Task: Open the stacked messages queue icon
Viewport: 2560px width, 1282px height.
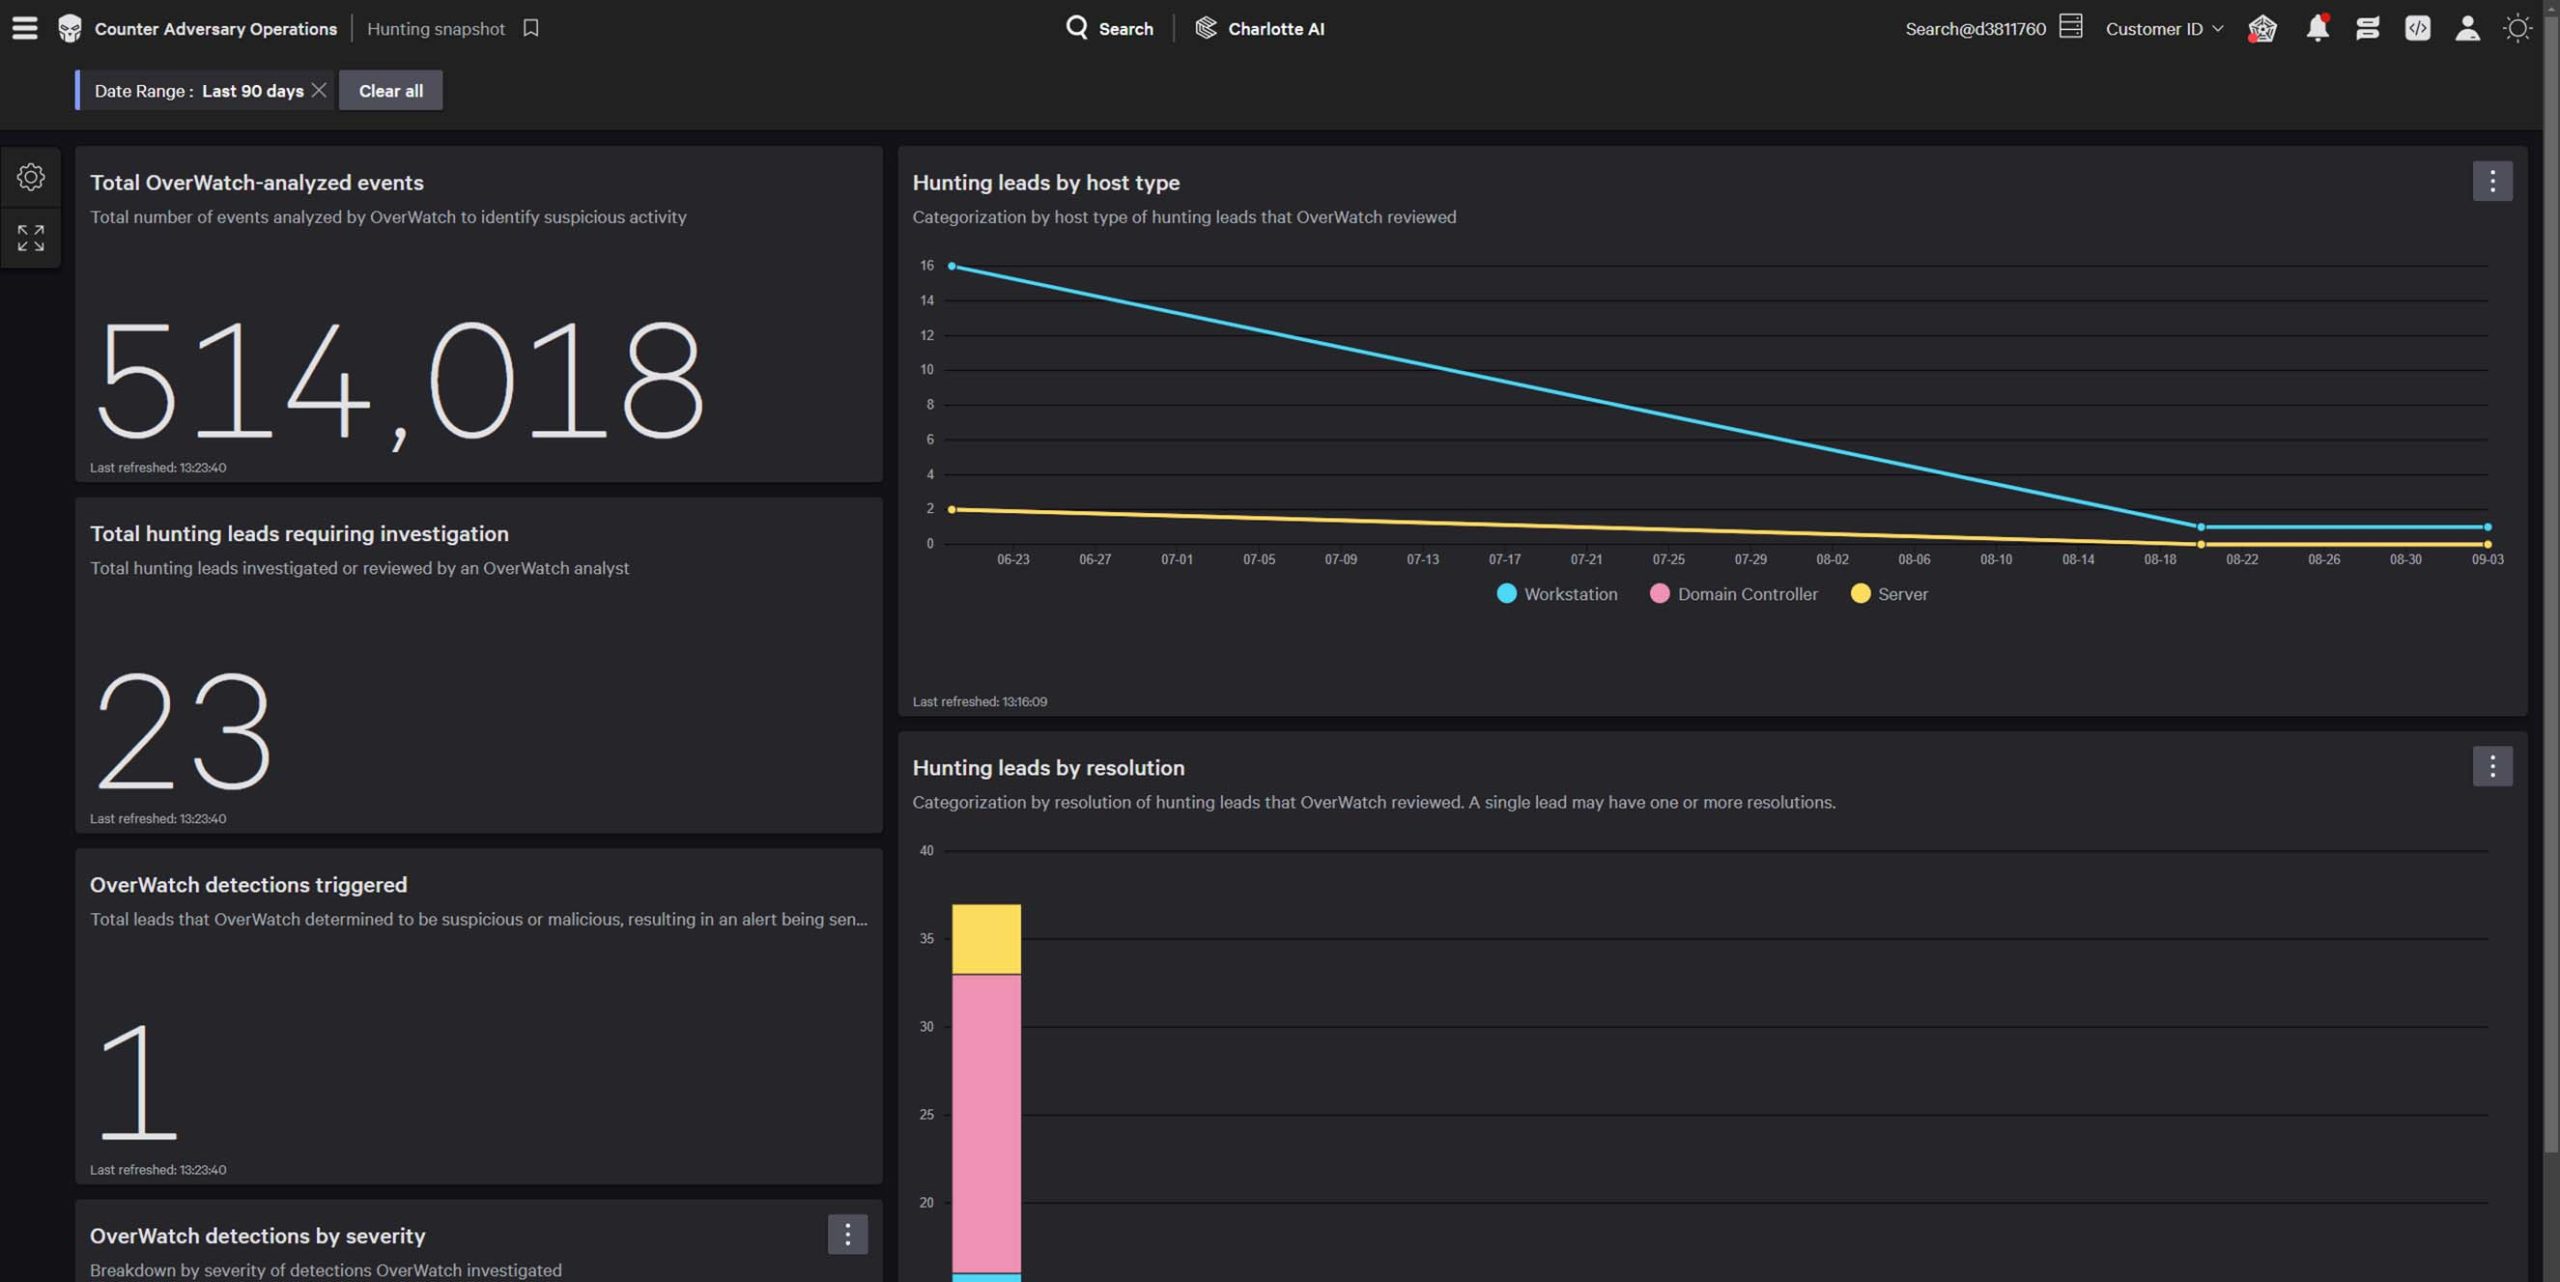Action: pos(2367,28)
